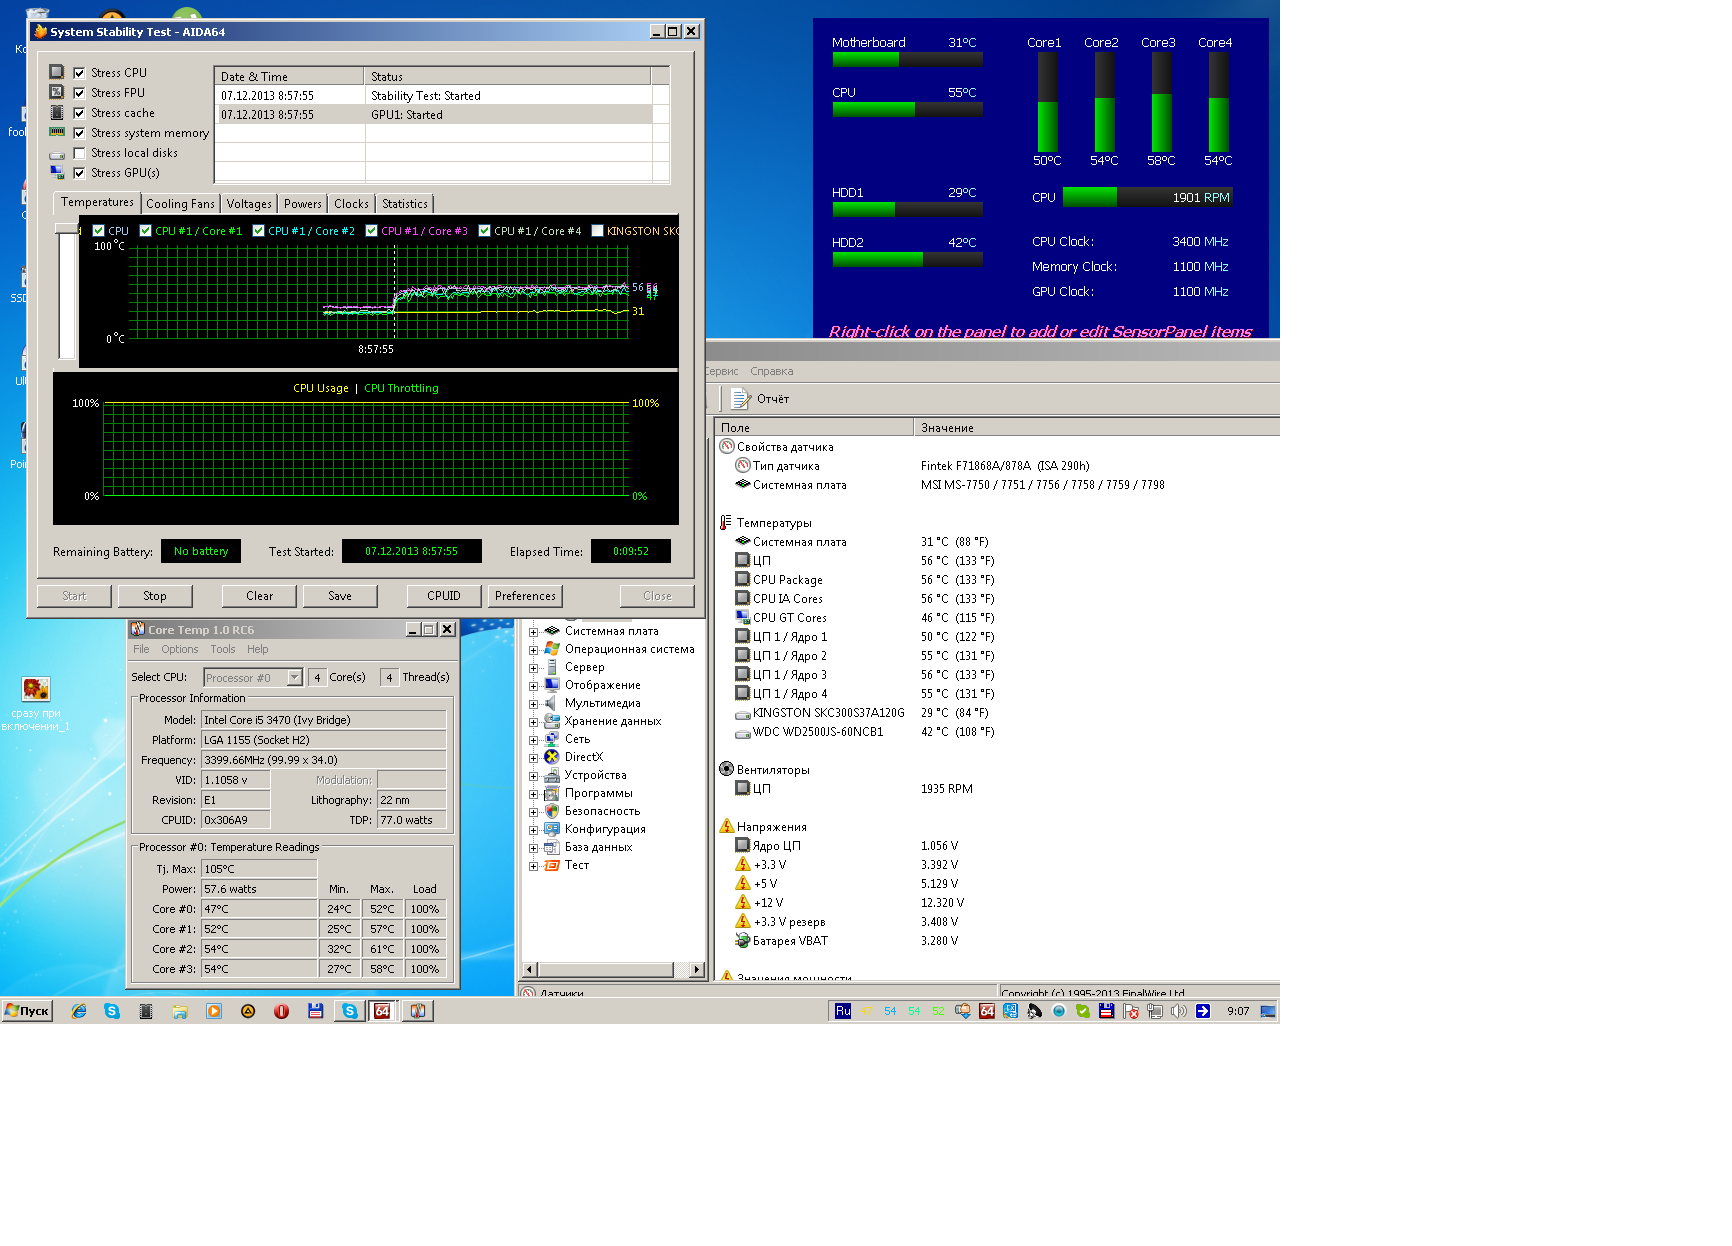The height and width of the screenshot is (1246, 1732).
Task: Click the Network computers icon in tree
Action: click(551, 739)
